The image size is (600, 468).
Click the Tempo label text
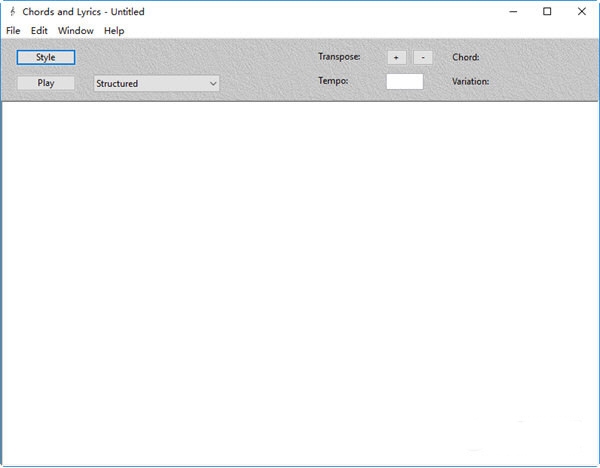point(333,81)
